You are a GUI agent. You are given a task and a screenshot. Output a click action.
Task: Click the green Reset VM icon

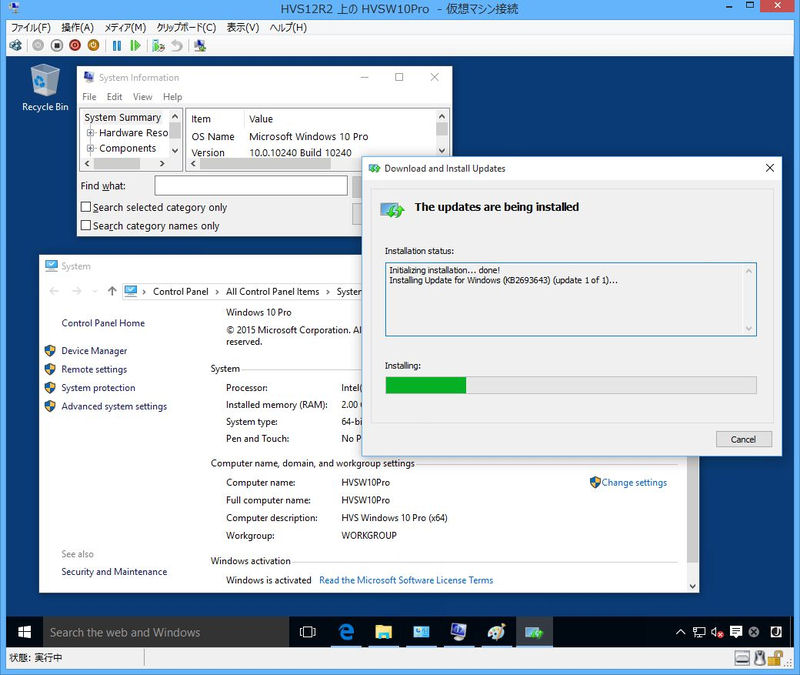[x=135, y=45]
